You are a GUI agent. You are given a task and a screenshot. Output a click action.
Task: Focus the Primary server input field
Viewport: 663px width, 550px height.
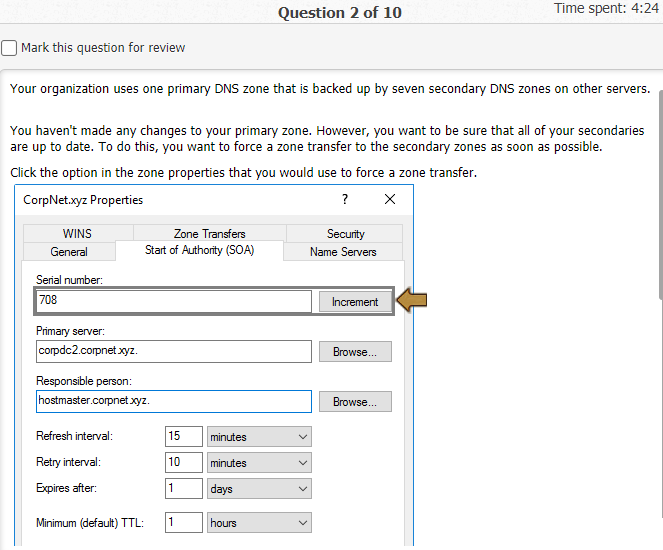(x=173, y=352)
